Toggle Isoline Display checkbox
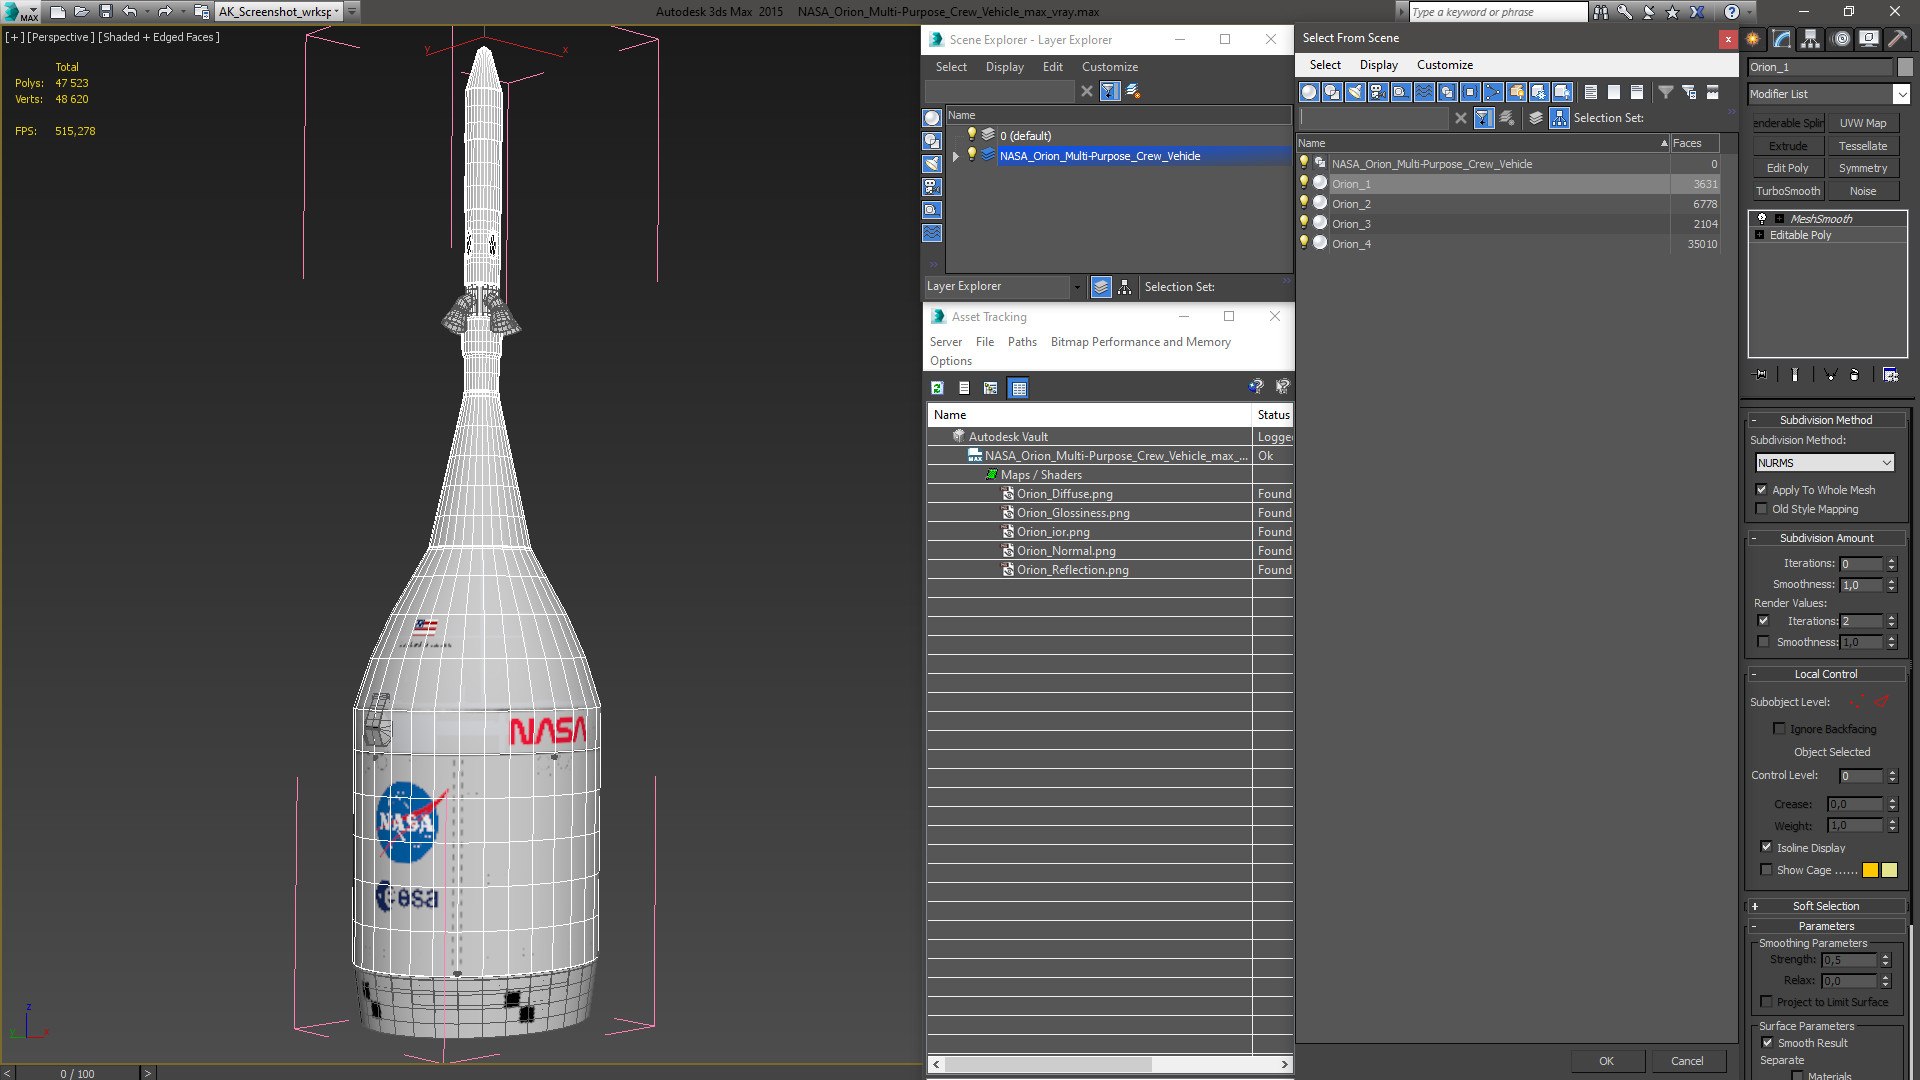Viewport: 1920px width, 1080px height. [x=1766, y=847]
